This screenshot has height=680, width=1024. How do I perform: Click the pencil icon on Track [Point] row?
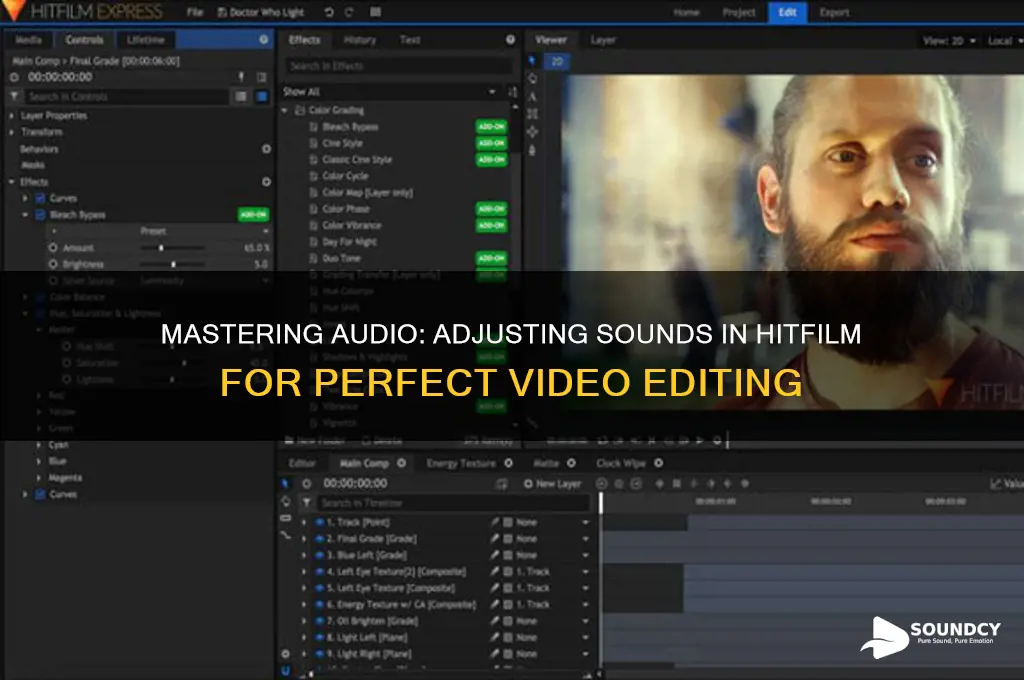click(x=494, y=522)
